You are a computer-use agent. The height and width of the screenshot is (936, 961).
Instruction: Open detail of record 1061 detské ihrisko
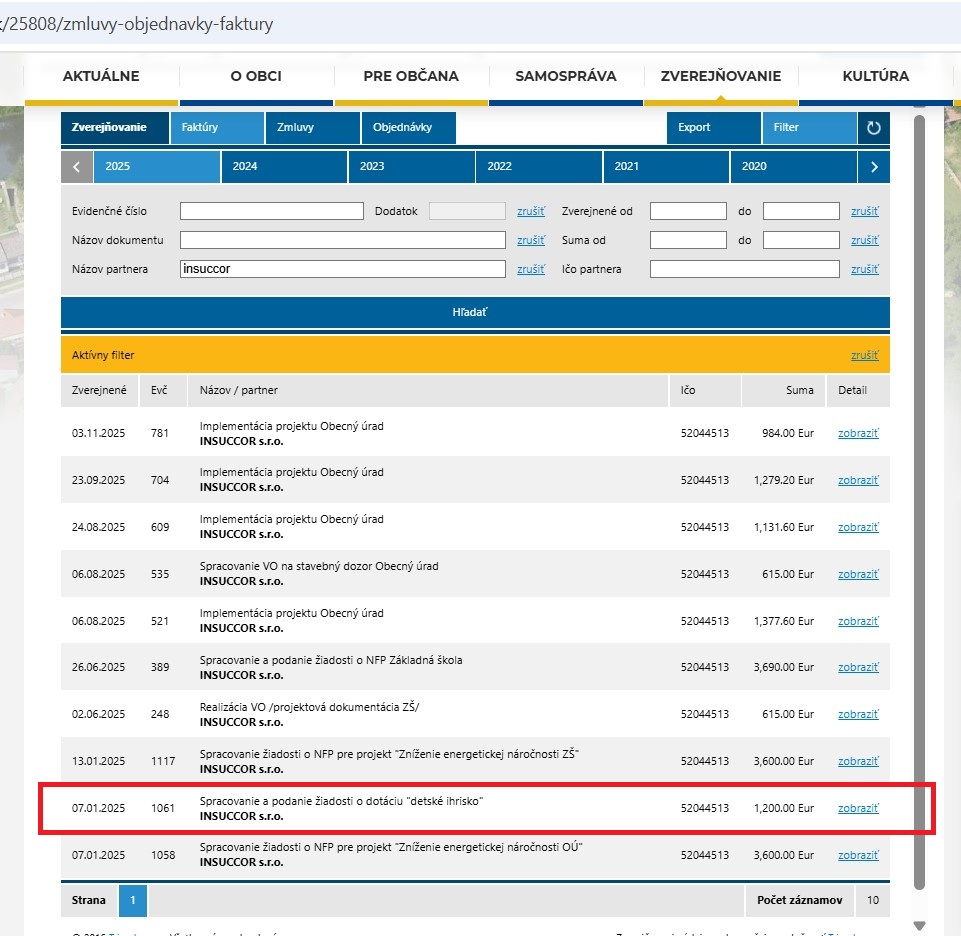point(858,808)
